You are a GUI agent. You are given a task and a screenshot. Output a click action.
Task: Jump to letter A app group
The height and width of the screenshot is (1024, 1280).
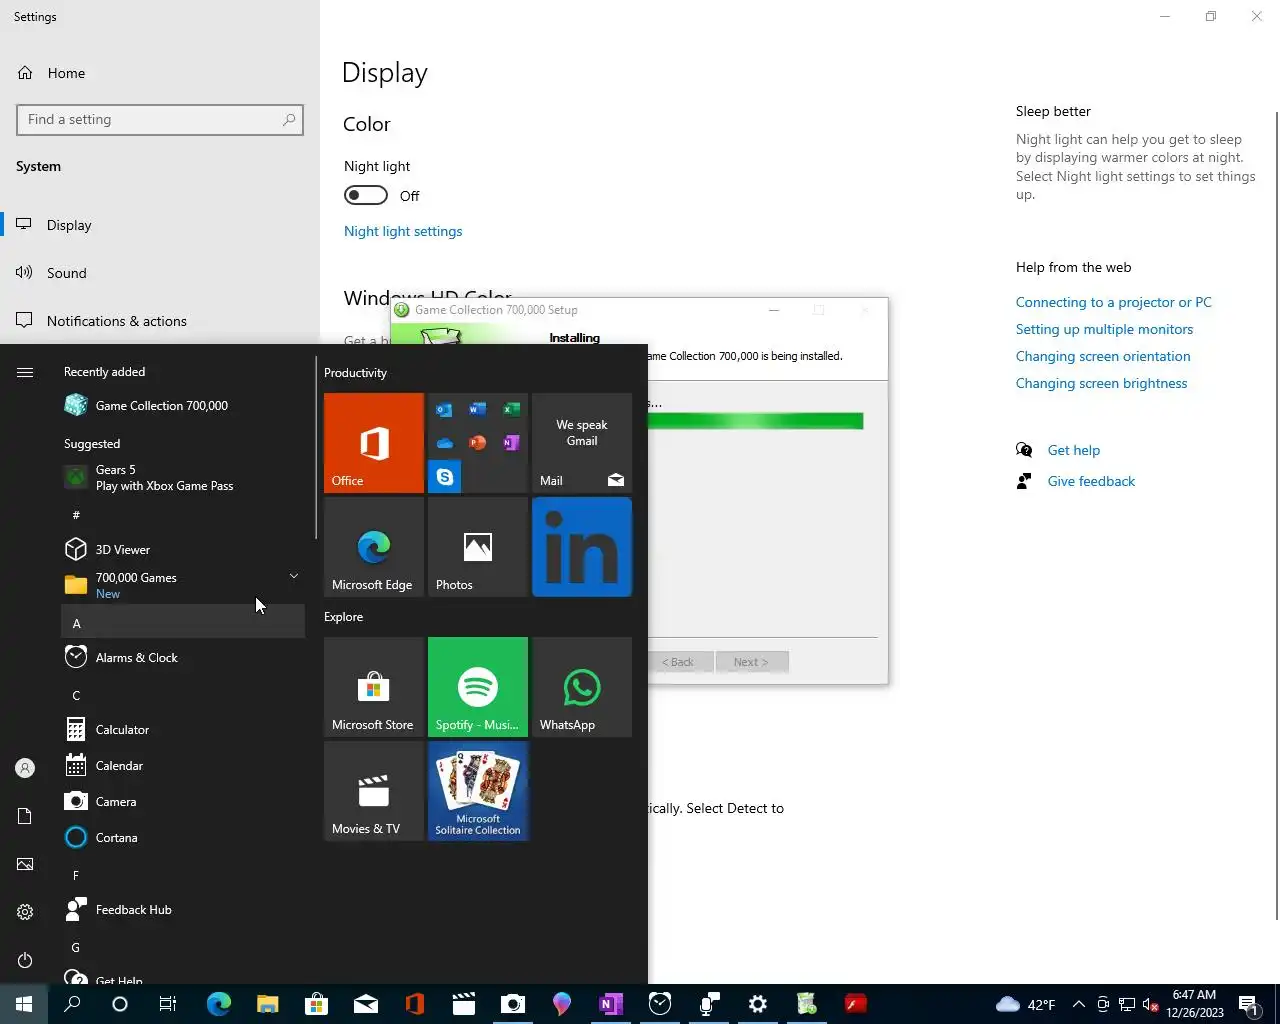183,622
